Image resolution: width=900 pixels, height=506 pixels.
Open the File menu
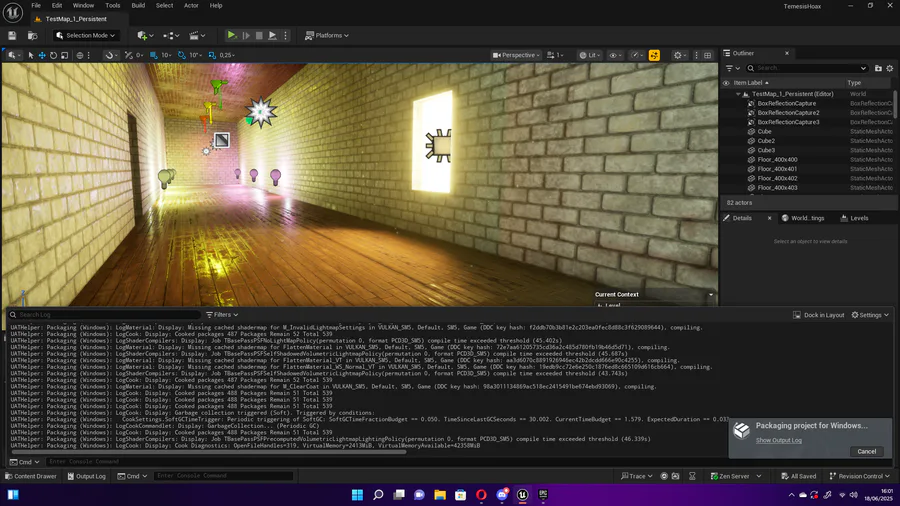(36, 5)
